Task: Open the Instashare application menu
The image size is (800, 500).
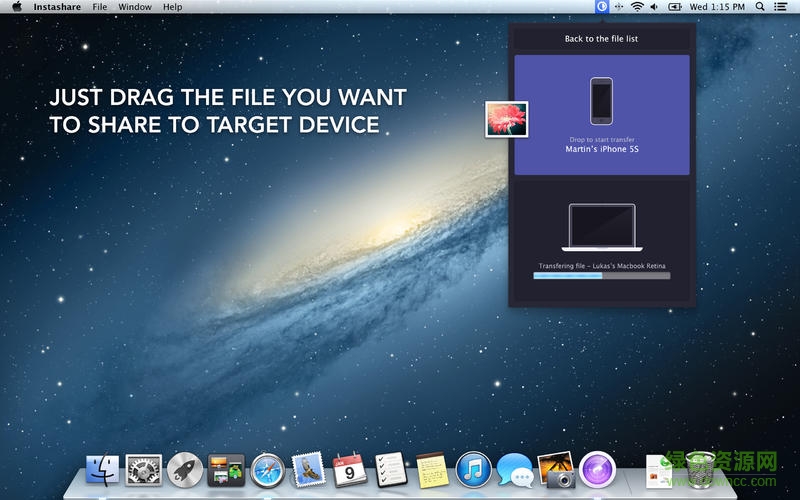Action: click(x=55, y=7)
